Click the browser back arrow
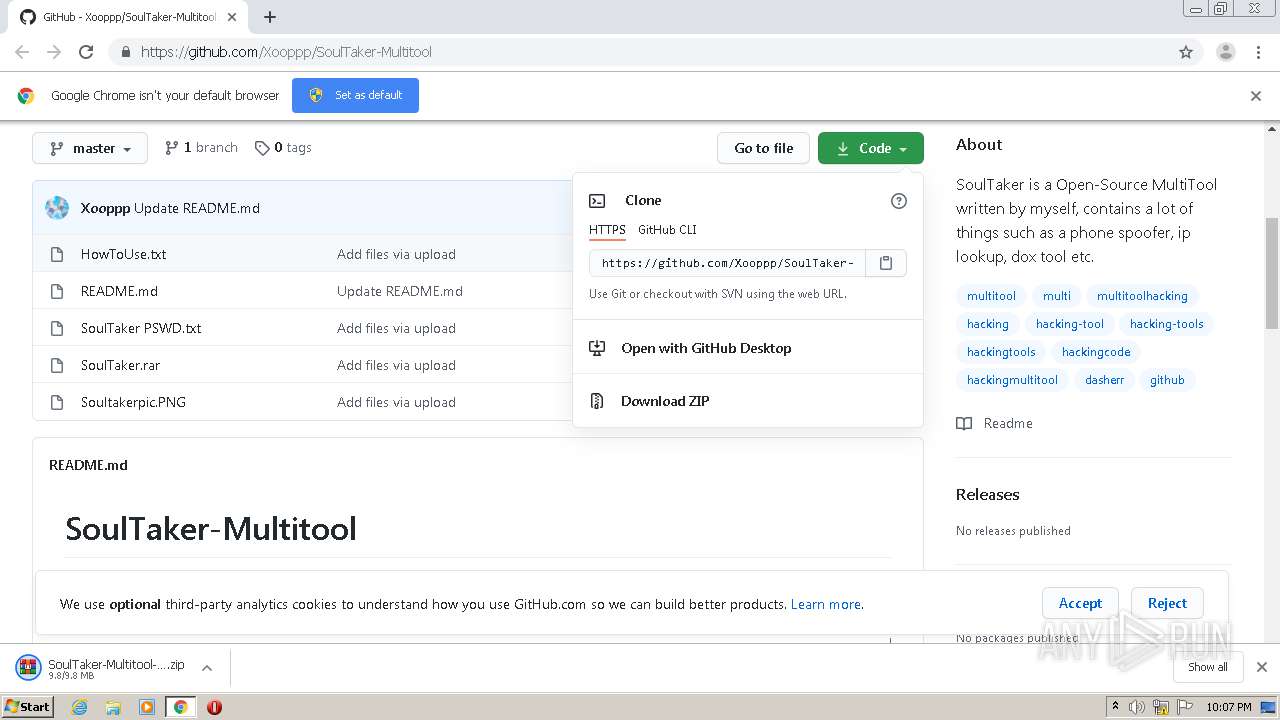 click(x=22, y=52)
